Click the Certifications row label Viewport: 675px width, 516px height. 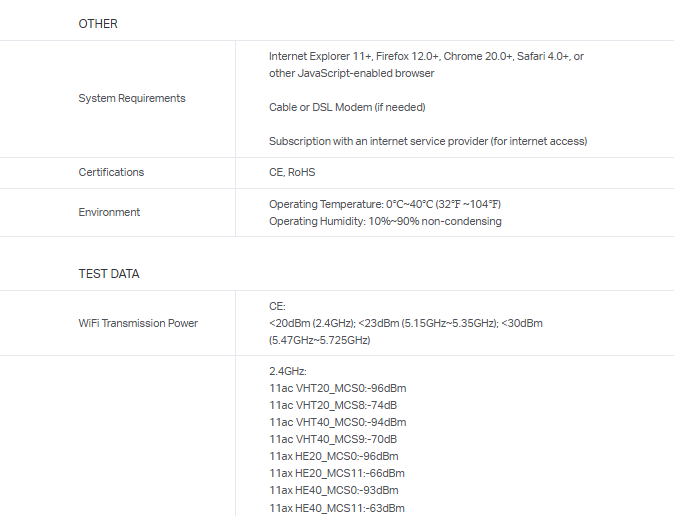pos(111,172)
